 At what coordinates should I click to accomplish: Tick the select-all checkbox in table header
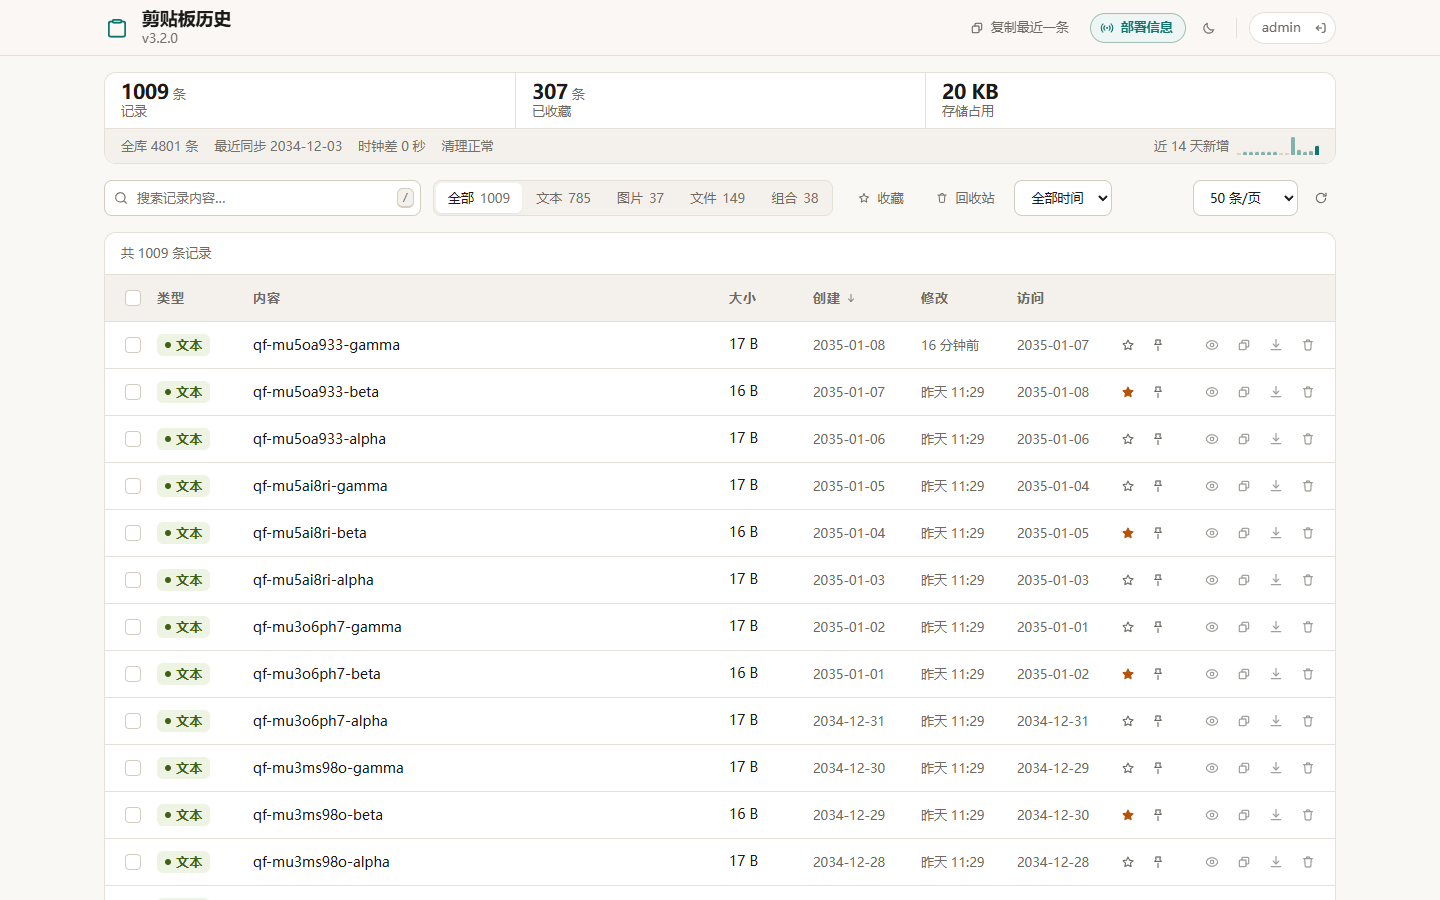[133, 298]
